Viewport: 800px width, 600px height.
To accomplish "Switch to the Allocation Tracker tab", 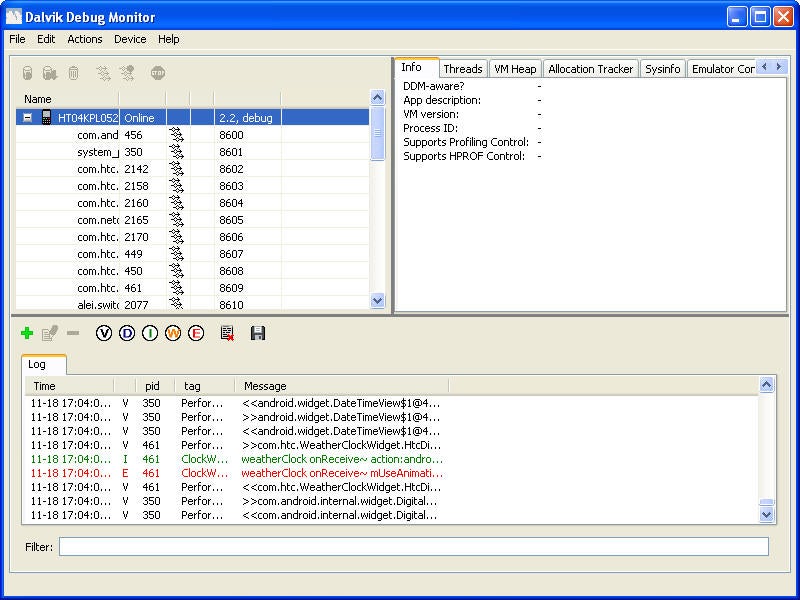I will pyautogui.click(x=590, y=69).
